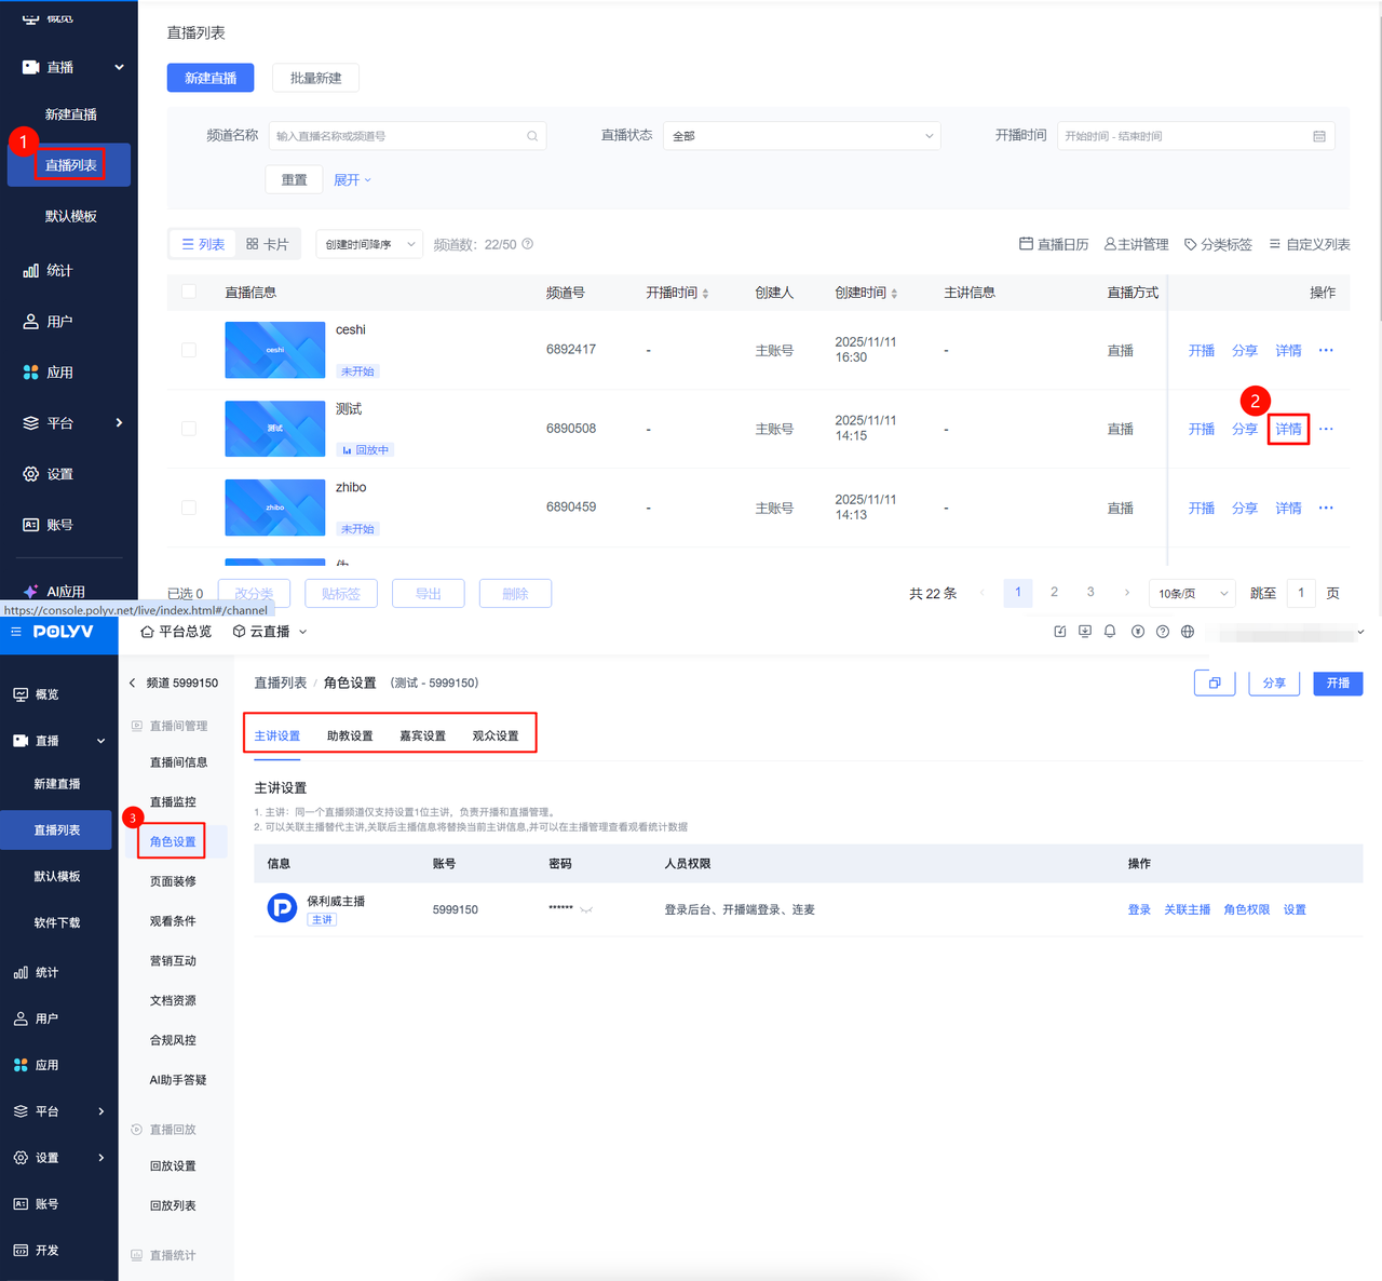The height and width of the screenshot is (1281, 1382).
Task: Expand 设置 submenu in the POLYV sidebar
Action: [101, 1157]
